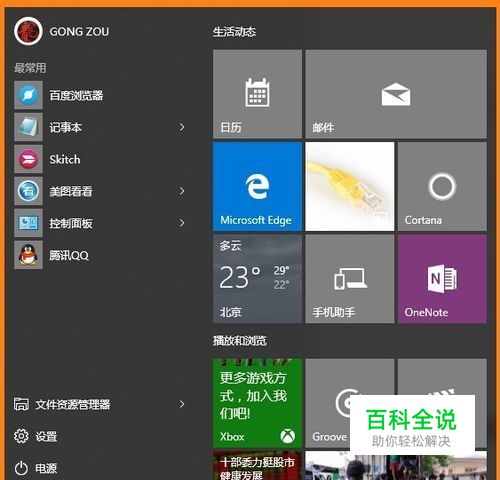Click the 播放和浏览 group header
Screen dimensions: 500x480
tap(240, 341)
